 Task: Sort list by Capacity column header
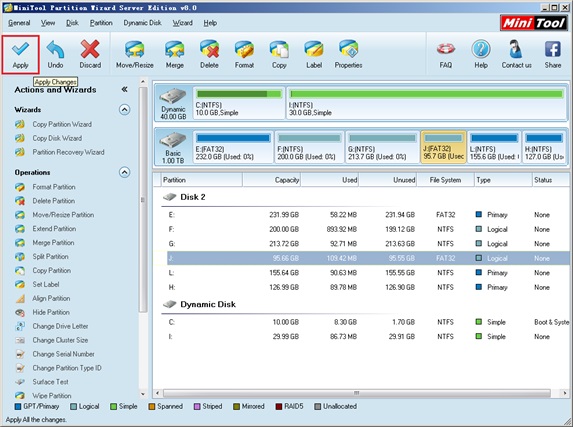tap(272, 180)
